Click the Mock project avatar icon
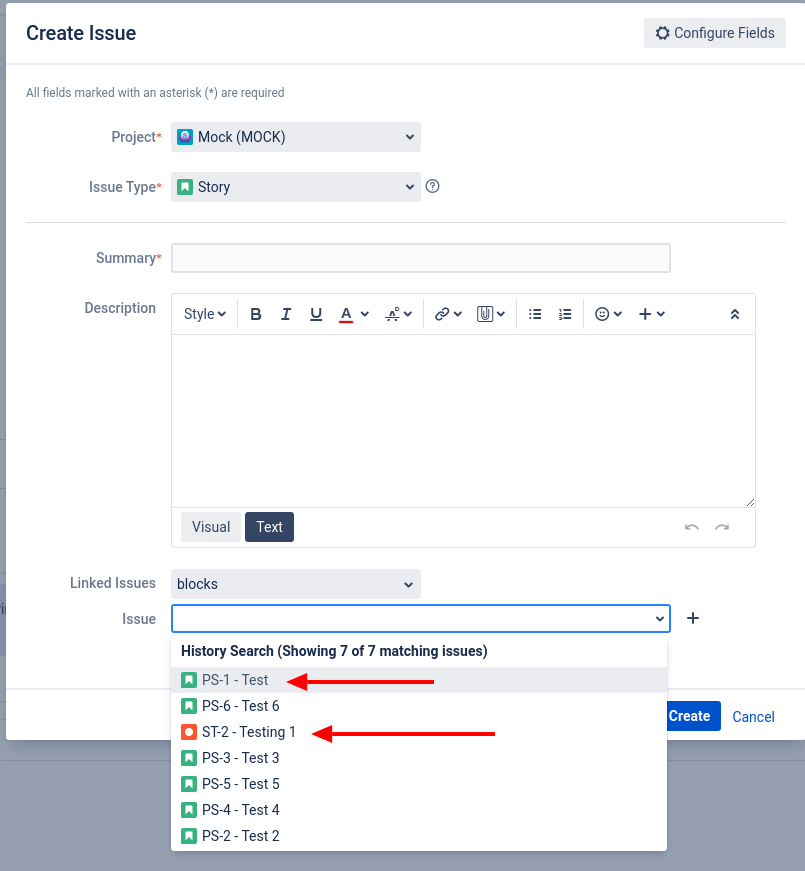 click(x=185, y=137)
